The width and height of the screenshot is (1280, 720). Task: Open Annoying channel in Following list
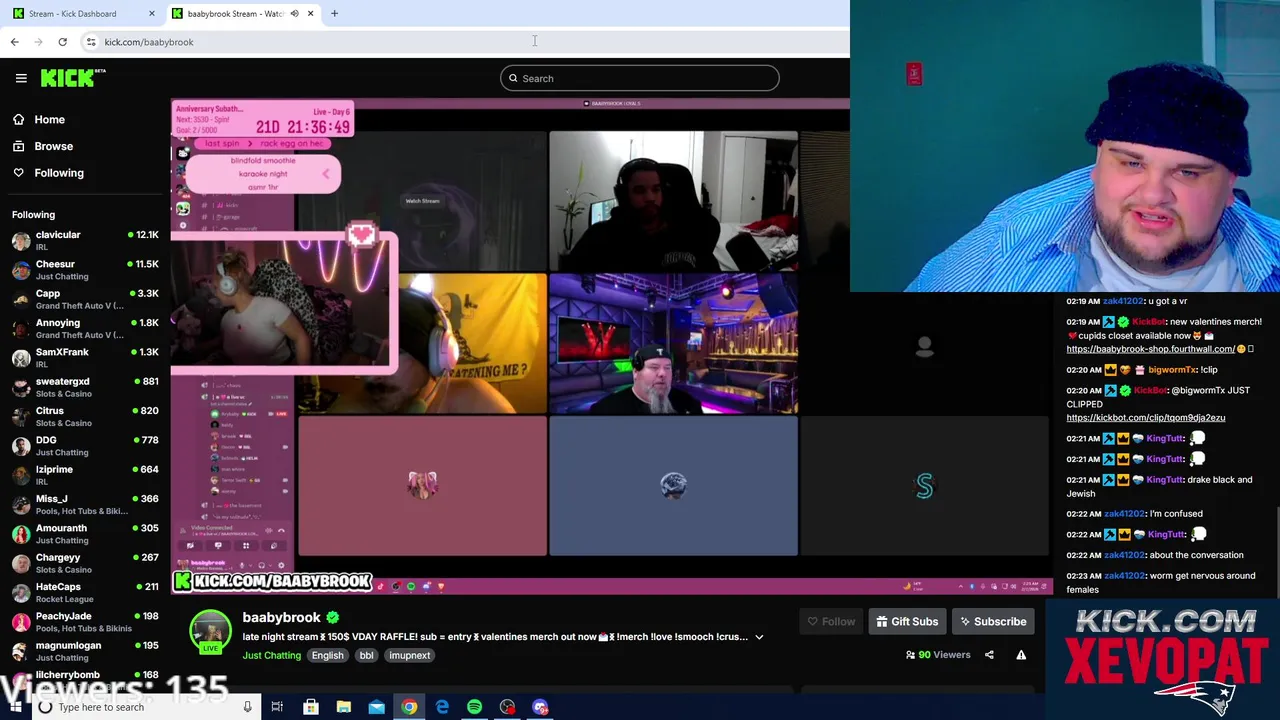tap(84, 328)
